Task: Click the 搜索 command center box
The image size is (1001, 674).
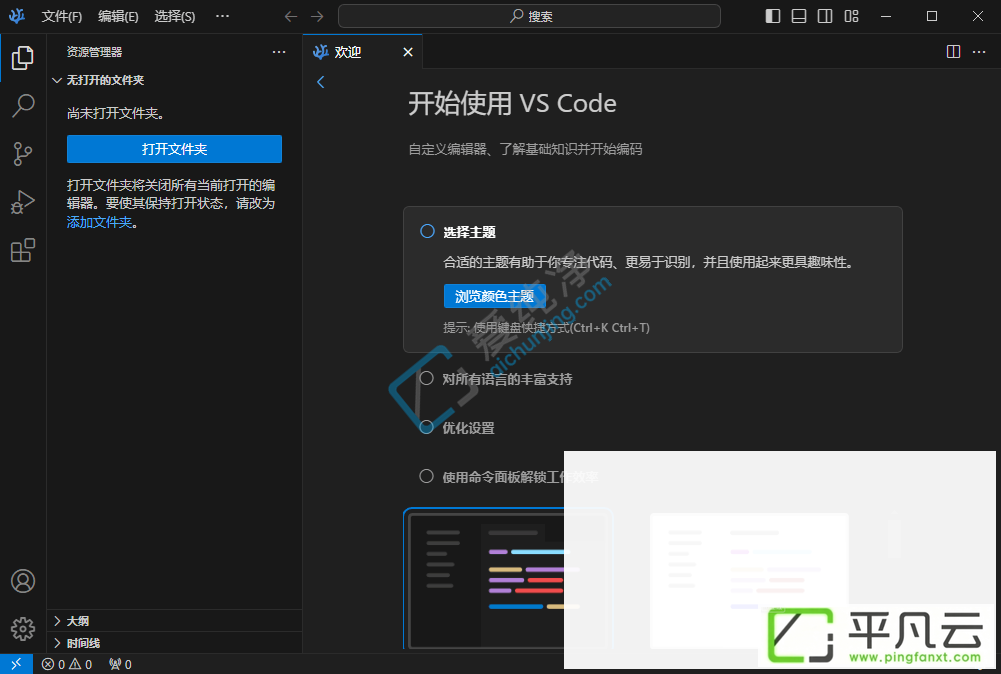Action: (529, 16)
